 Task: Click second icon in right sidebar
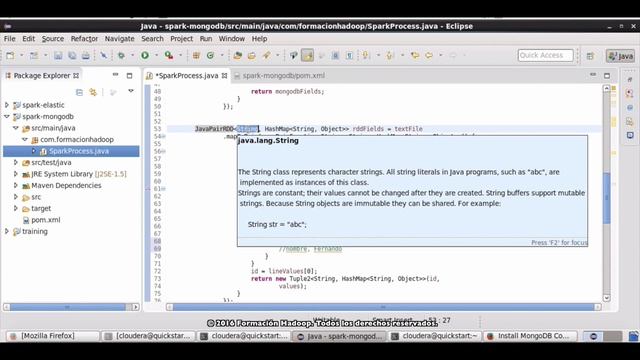[x=629, y=93]
